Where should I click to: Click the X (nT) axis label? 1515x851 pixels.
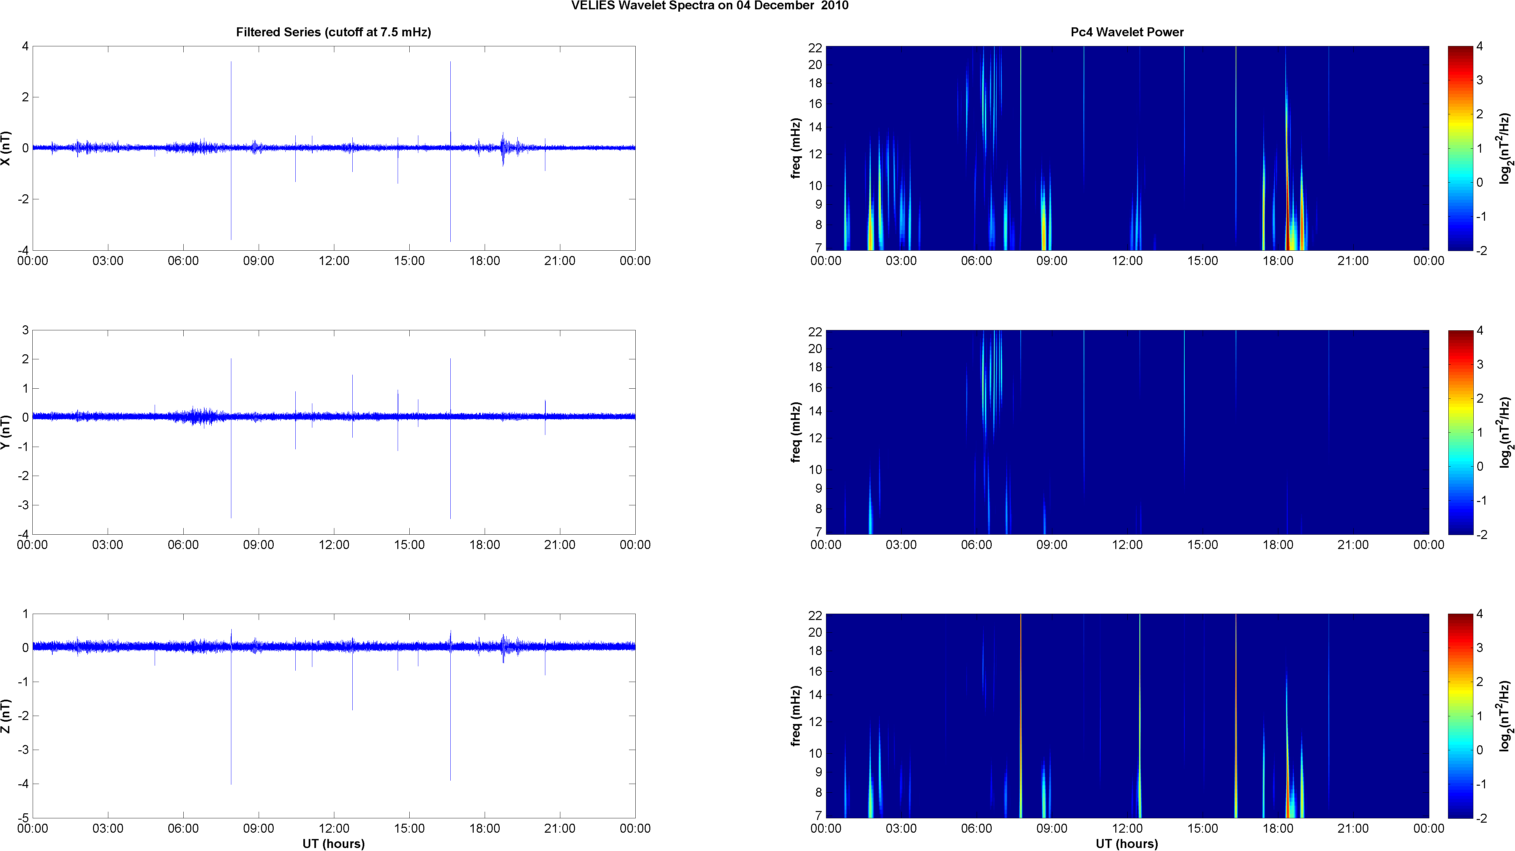(x=8, y=148)
